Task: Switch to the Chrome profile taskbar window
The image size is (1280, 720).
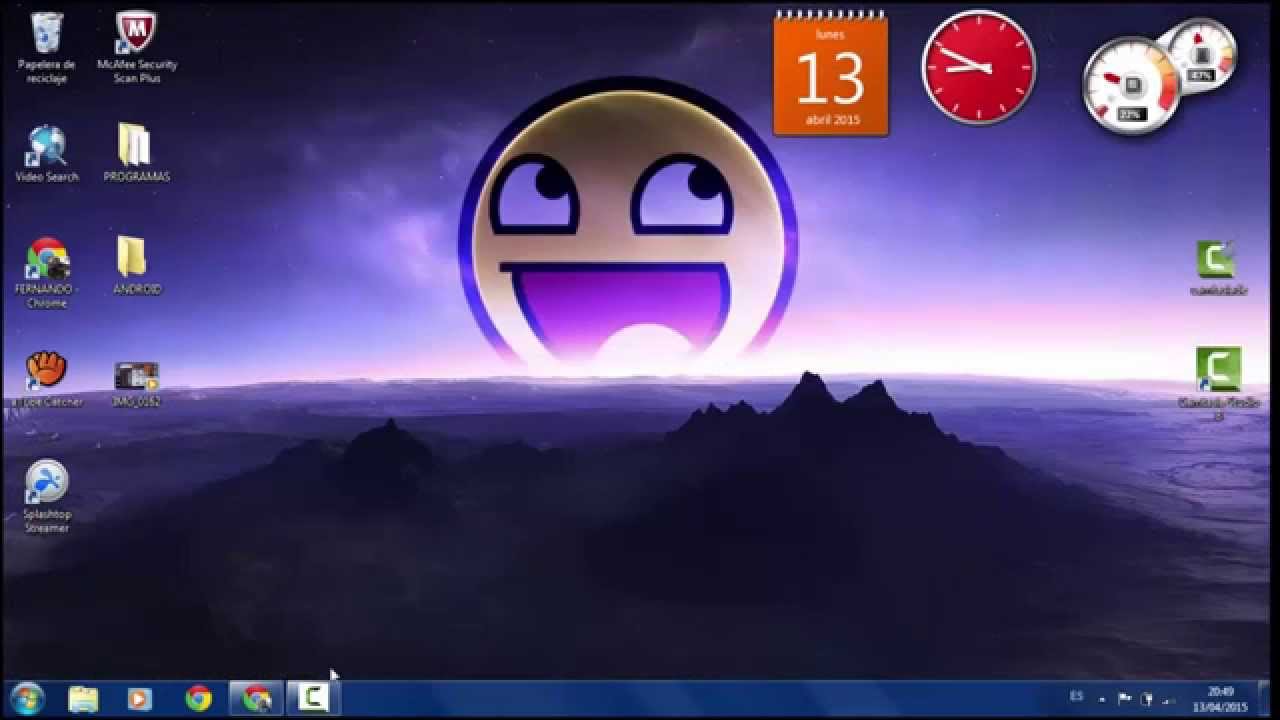Action: [257, 698]
